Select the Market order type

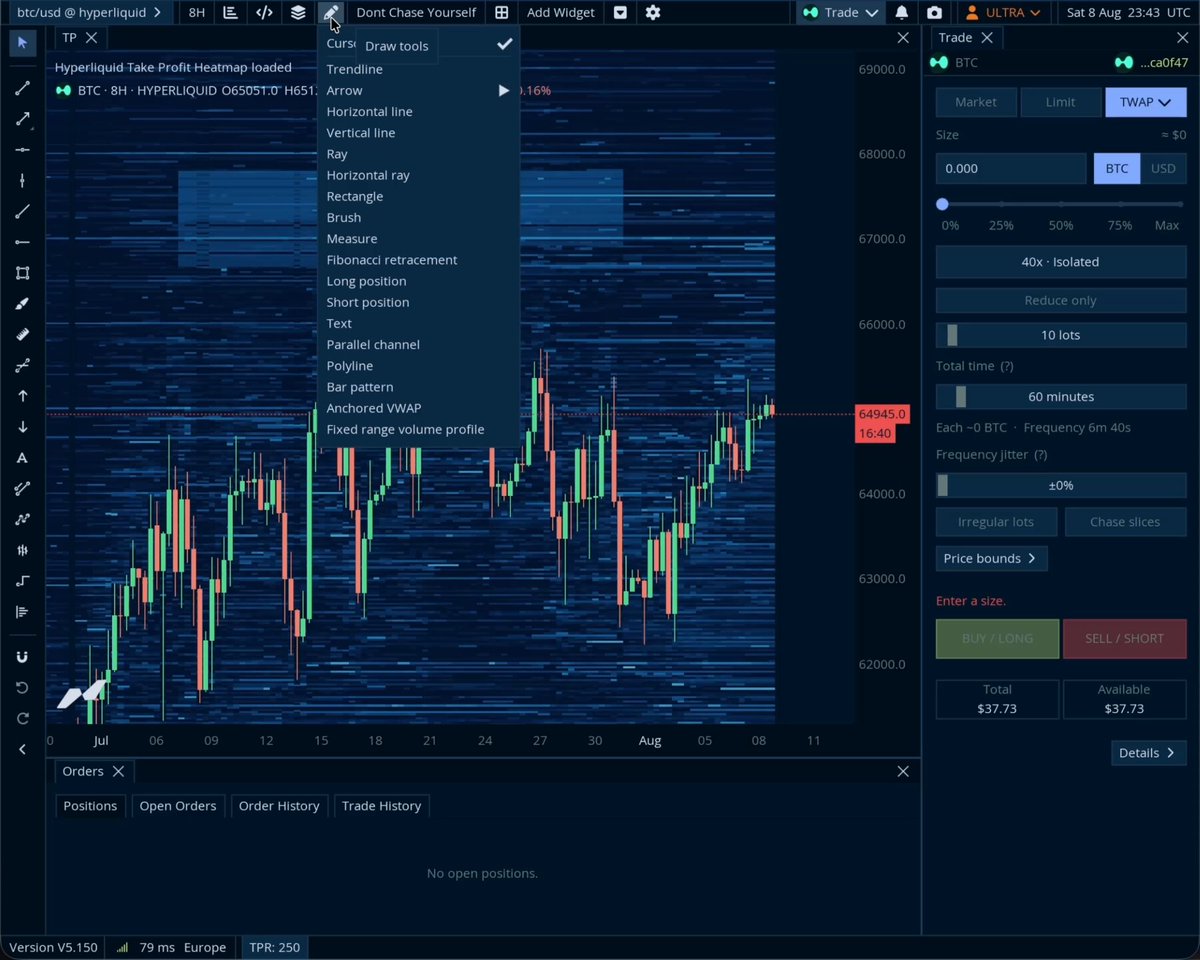[976, 102]
